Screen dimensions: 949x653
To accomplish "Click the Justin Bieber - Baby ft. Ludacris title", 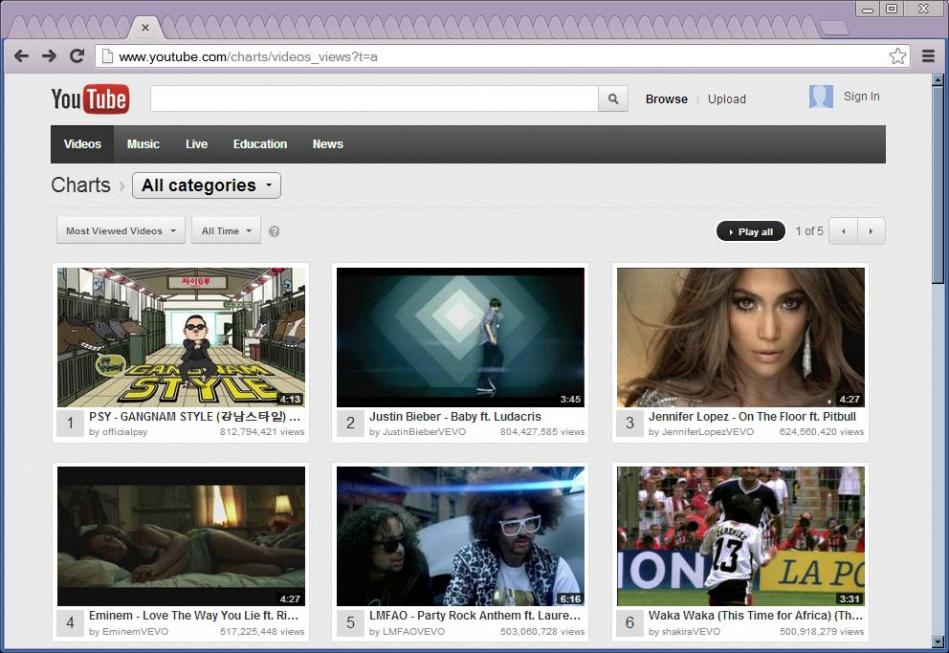I will (x=455, y=416).
